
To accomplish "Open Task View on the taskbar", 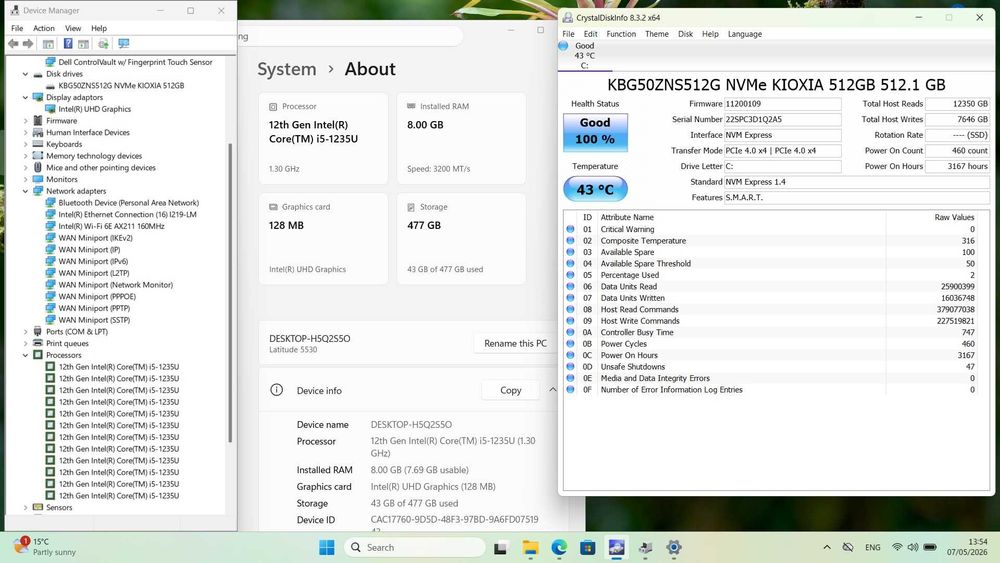I will 501,547.
